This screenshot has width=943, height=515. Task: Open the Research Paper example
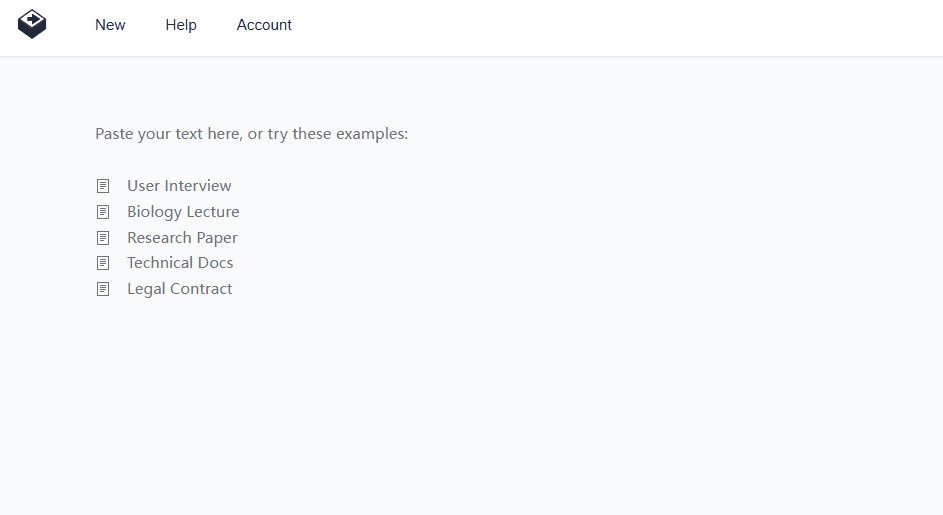click(182, 238)
